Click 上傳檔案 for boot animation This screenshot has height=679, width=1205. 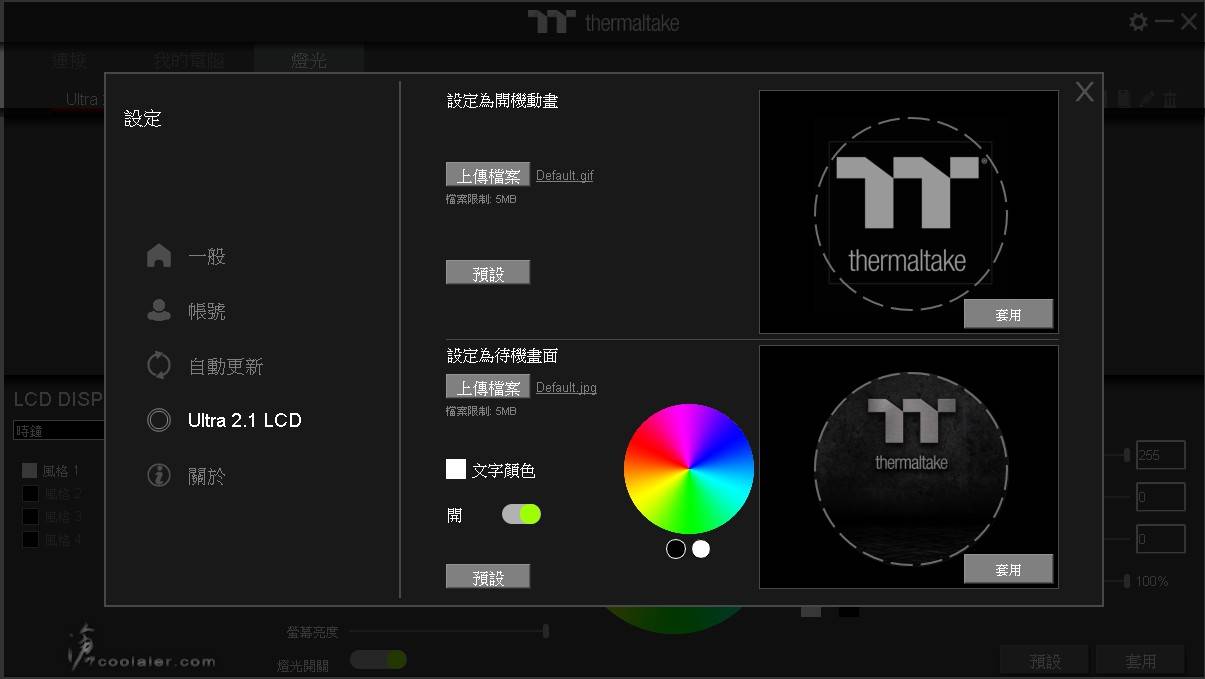pyautogui.click(x=488, y=175)
